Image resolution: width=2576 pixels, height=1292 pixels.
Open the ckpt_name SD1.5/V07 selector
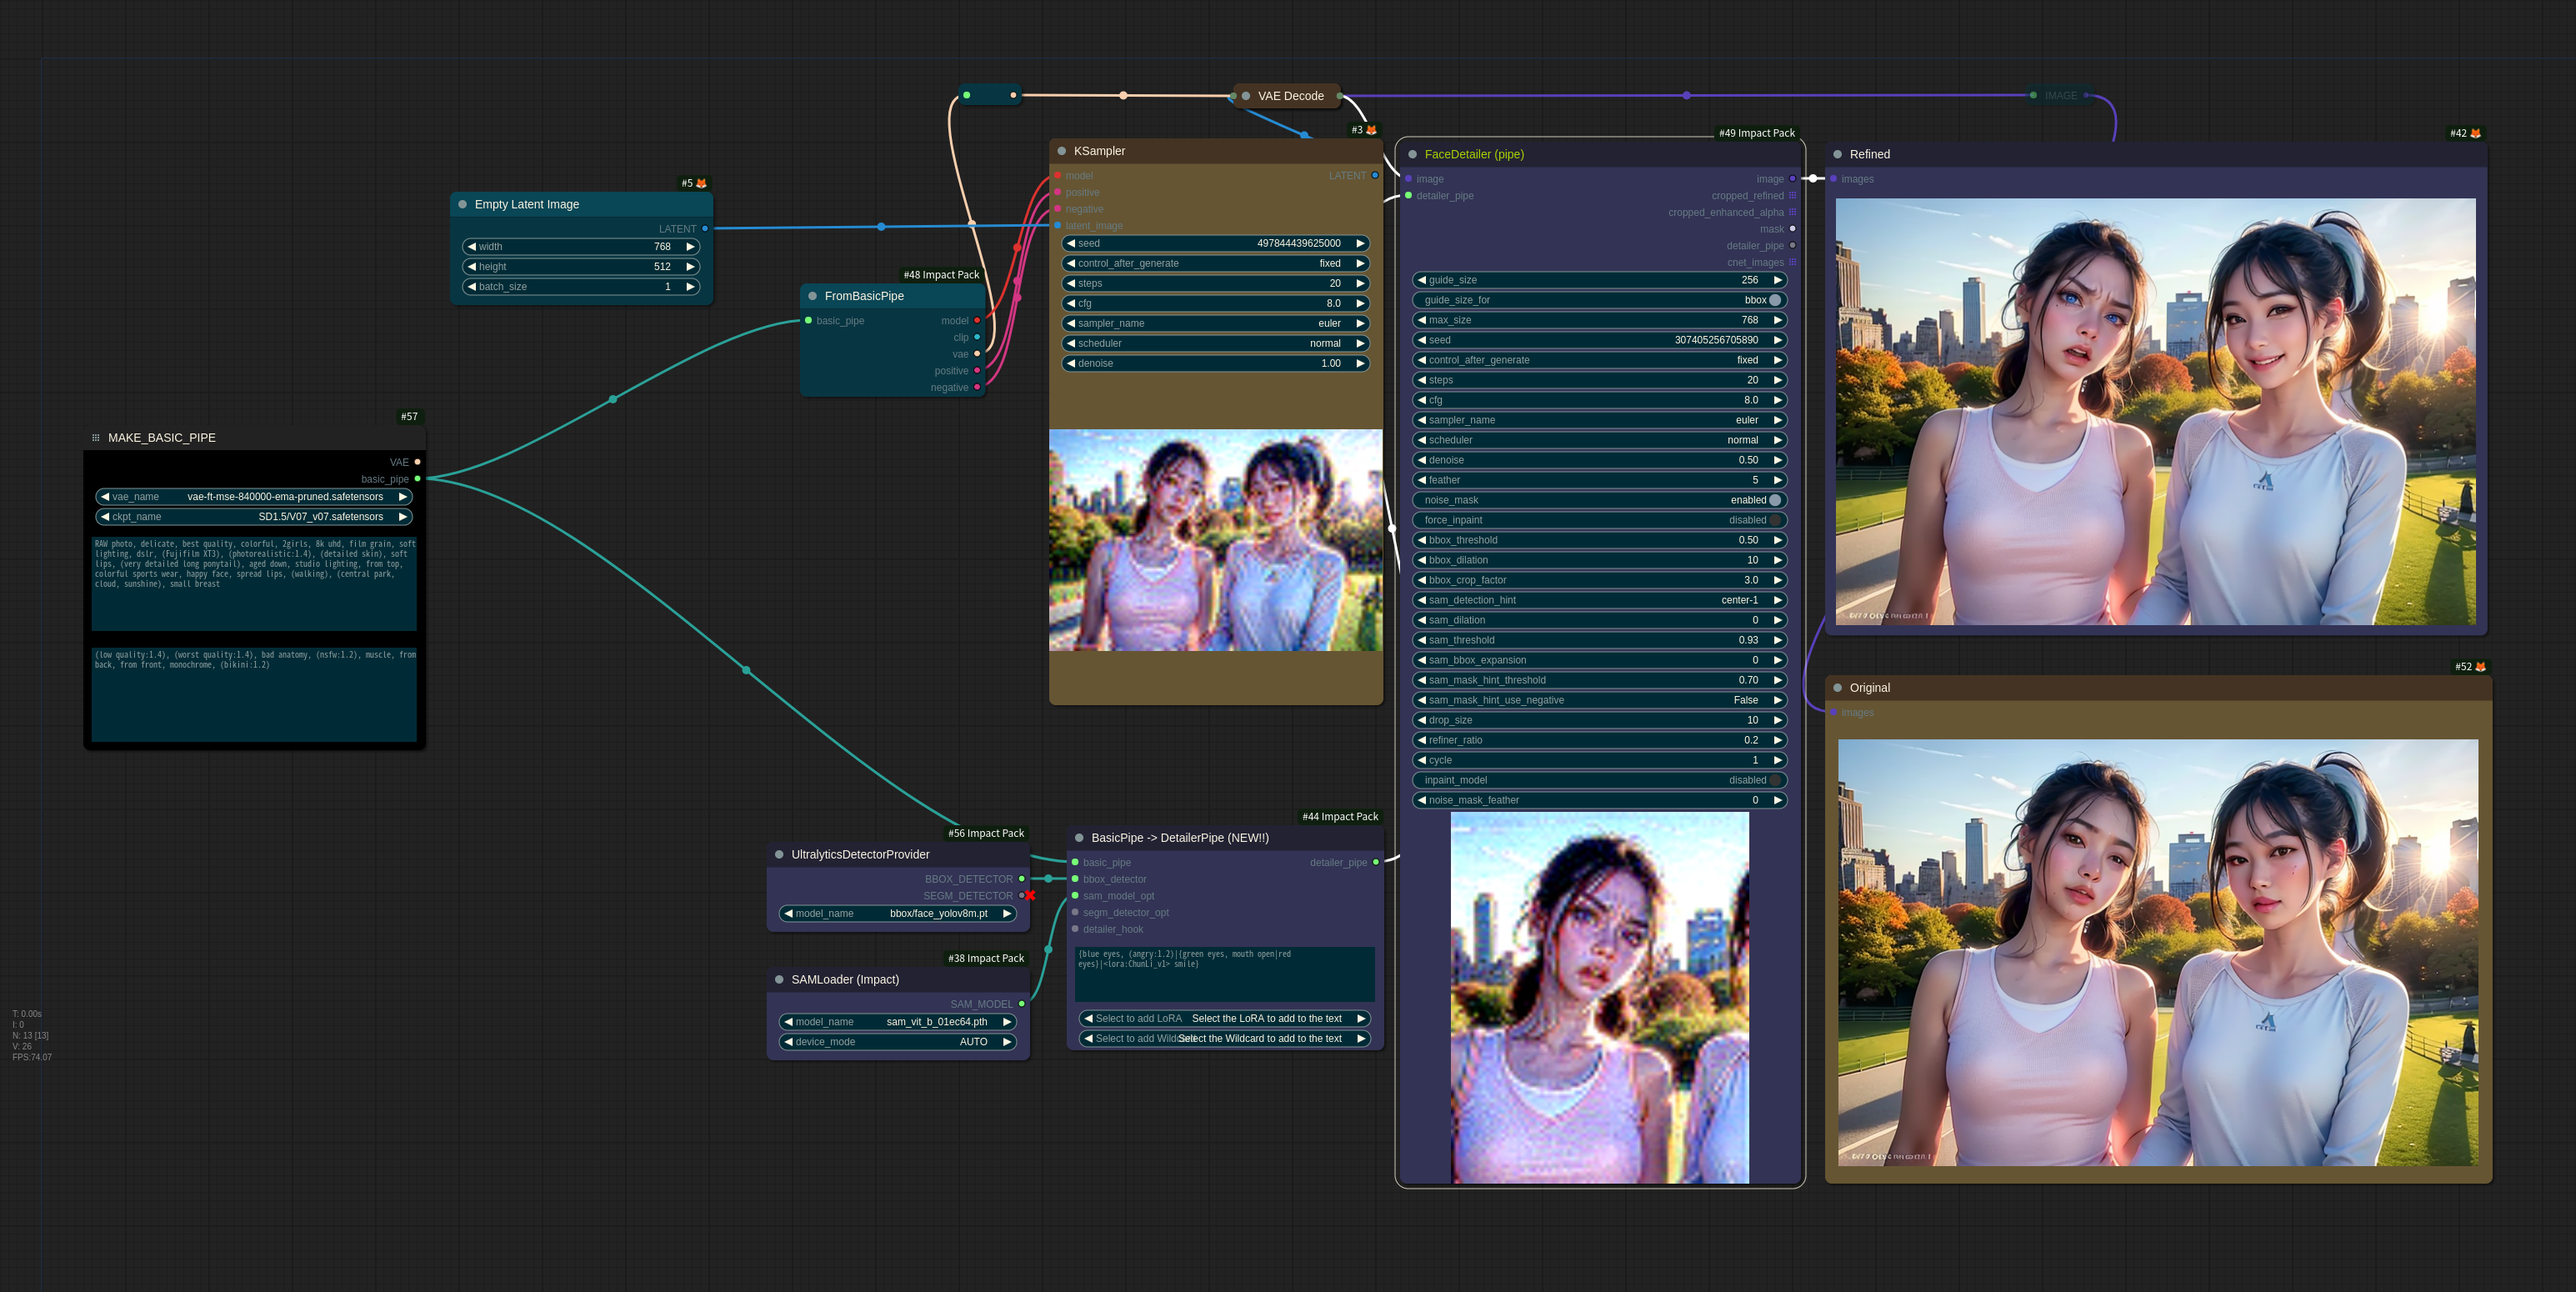pos(254,517)
